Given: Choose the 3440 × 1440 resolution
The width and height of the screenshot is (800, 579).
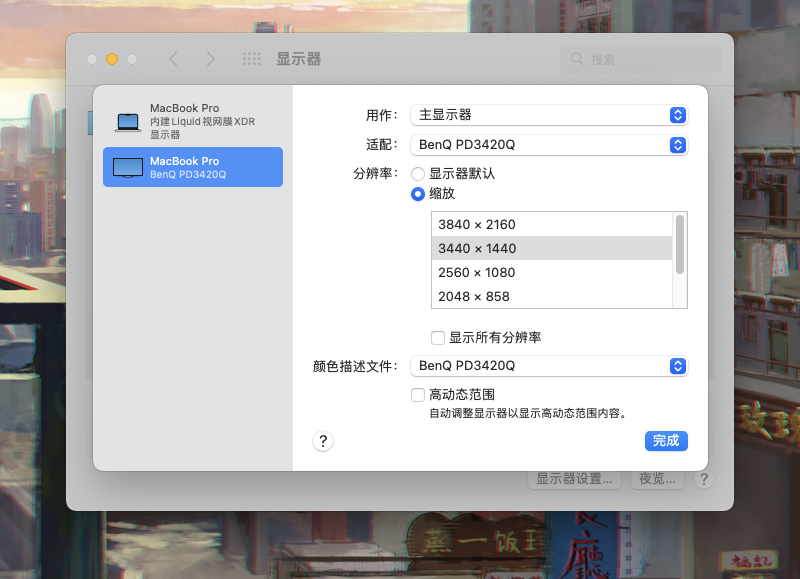Looking at the screenshot, I should tap(552, 248).
